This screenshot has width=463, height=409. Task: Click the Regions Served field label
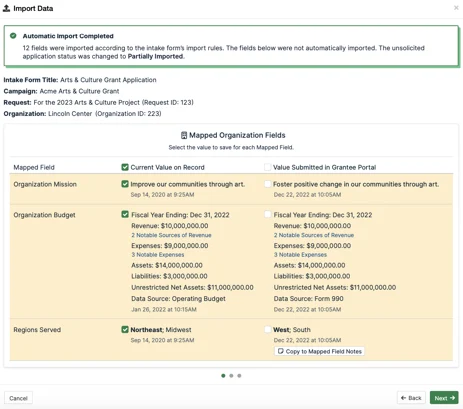(x=37, y=330)
